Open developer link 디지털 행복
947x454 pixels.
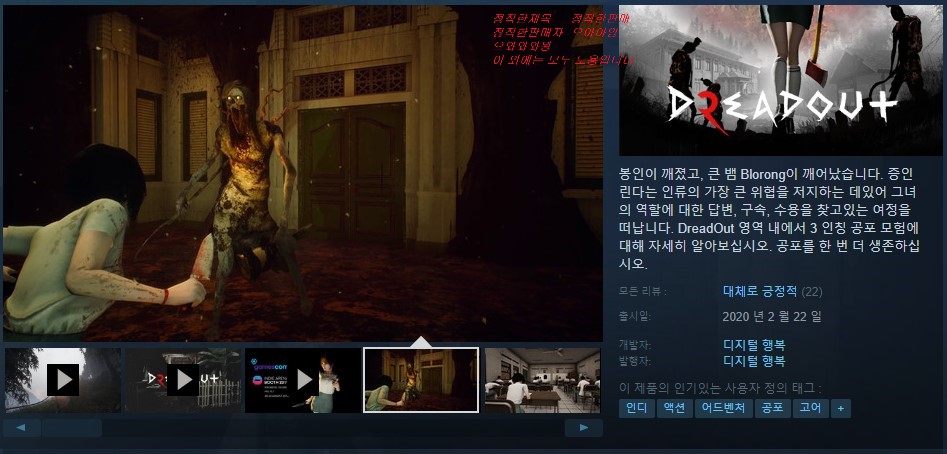click(754, 345)
